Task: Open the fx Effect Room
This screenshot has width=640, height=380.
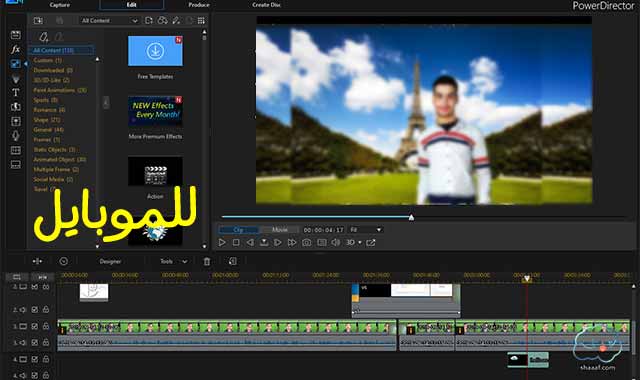Action: (x=16, y=49)
